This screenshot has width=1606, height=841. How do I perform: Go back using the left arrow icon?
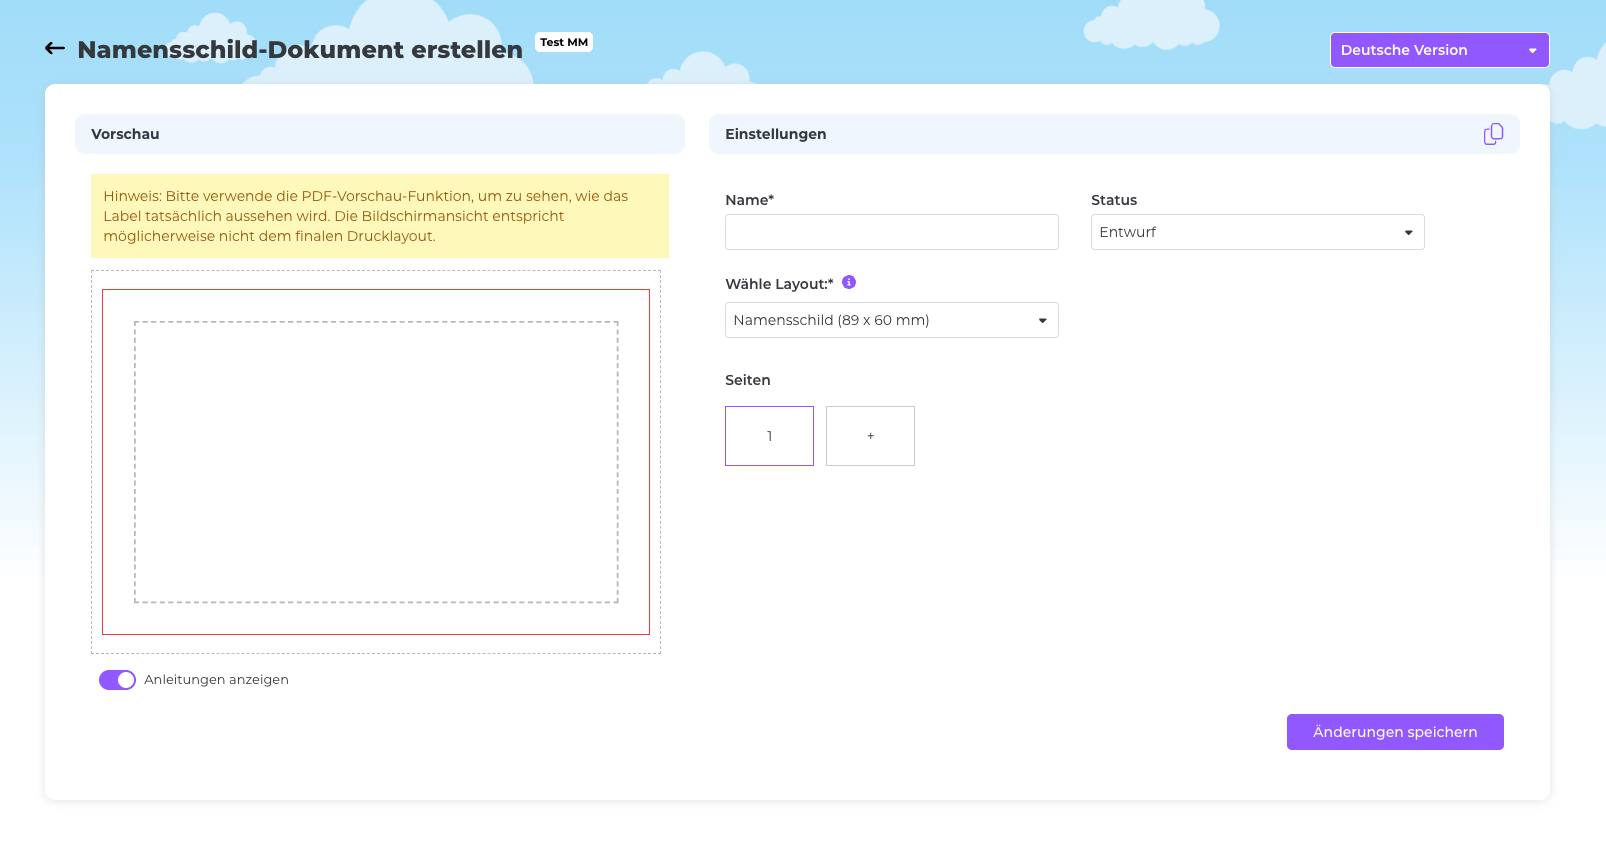(x=55, y=48)
